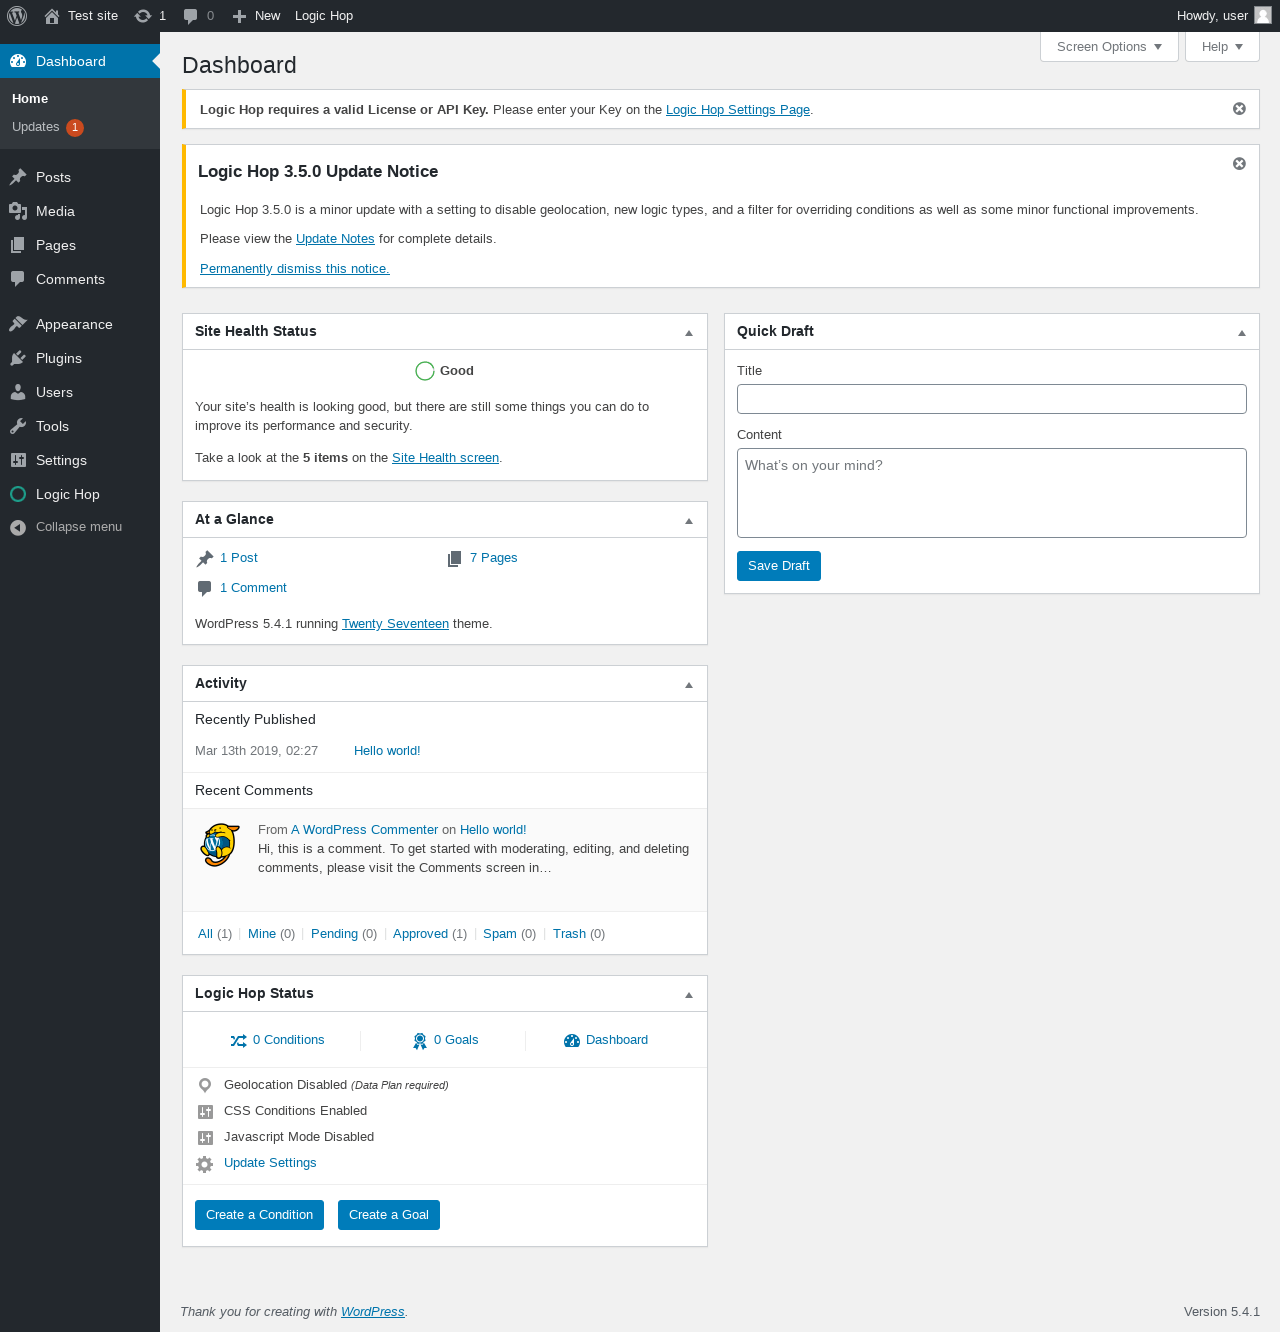Screen dimensions: 1280x1332
Task: Click the Dashboard gauge icon in sidebar
Action: (x=18, y=61)
